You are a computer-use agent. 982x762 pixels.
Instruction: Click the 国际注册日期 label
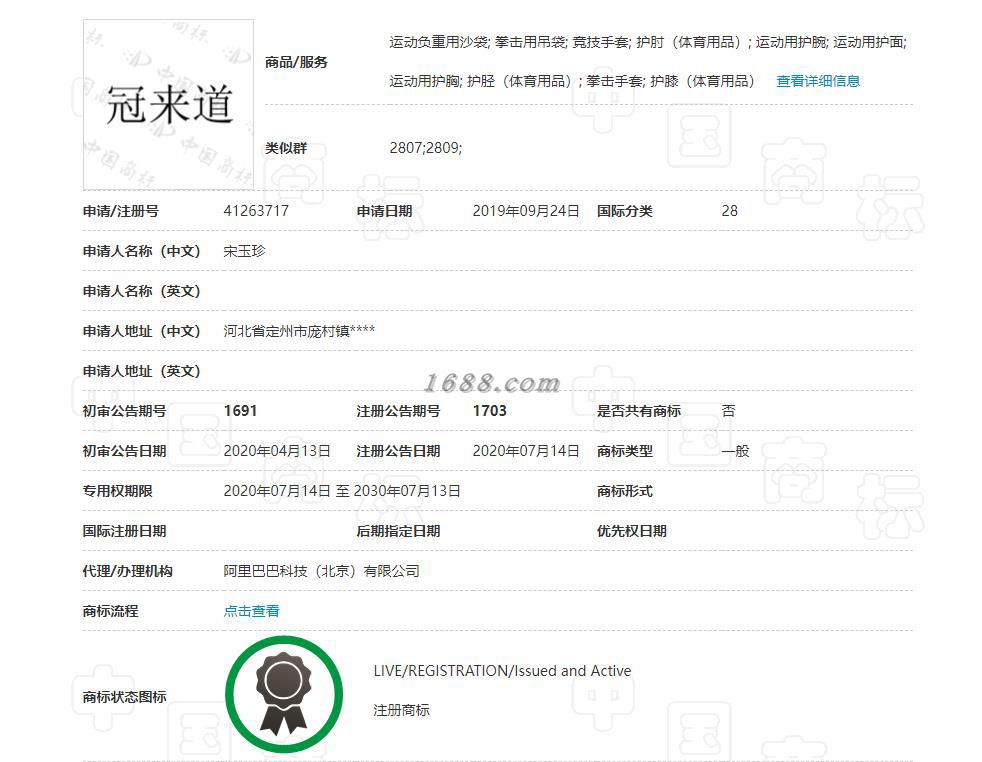(125, 532)
